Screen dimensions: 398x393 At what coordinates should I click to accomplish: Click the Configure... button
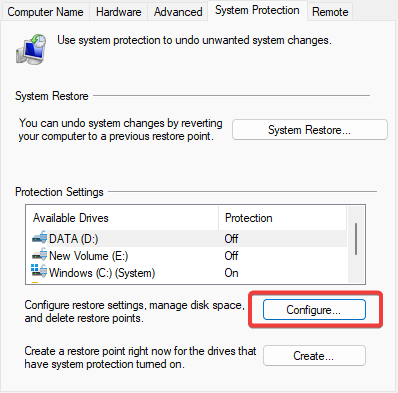(314, 310)
